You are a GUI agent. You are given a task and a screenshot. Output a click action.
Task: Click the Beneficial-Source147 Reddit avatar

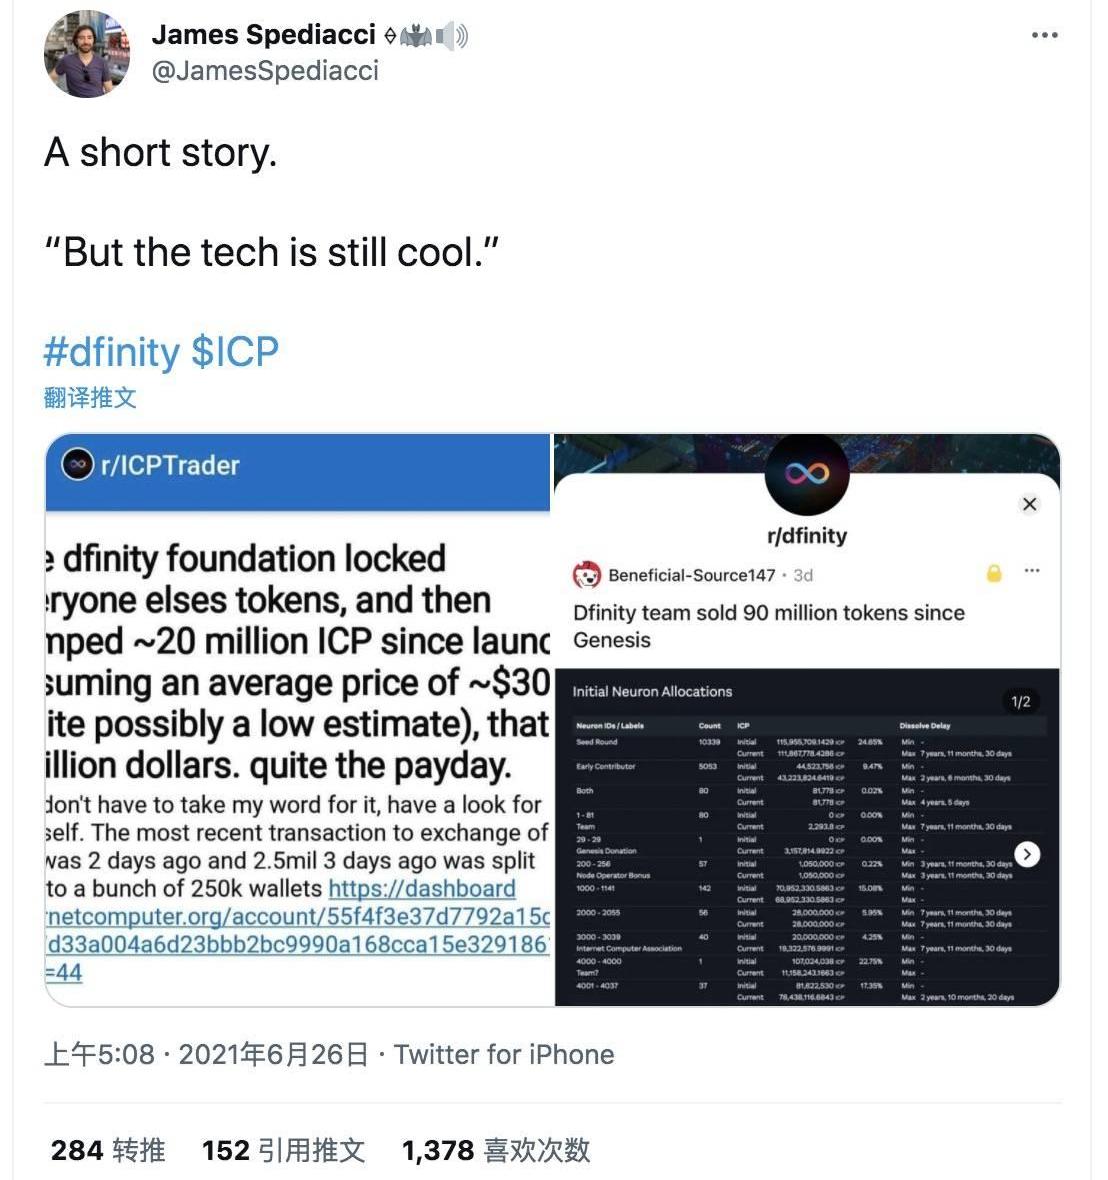(587, 575)
